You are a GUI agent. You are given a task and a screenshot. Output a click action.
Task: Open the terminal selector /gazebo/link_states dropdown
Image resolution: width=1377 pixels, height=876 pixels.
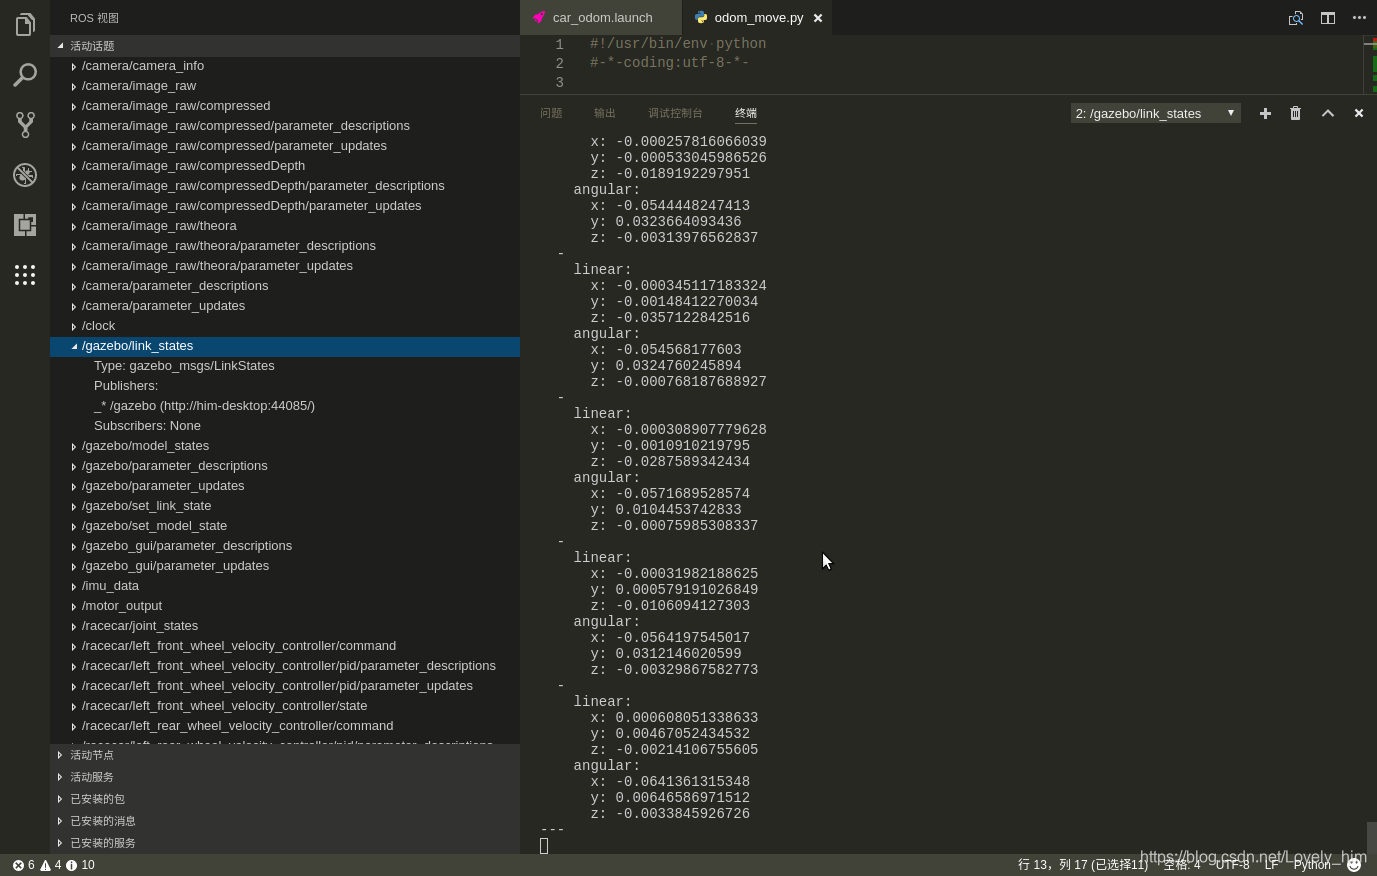click(x=1156, y=113)
